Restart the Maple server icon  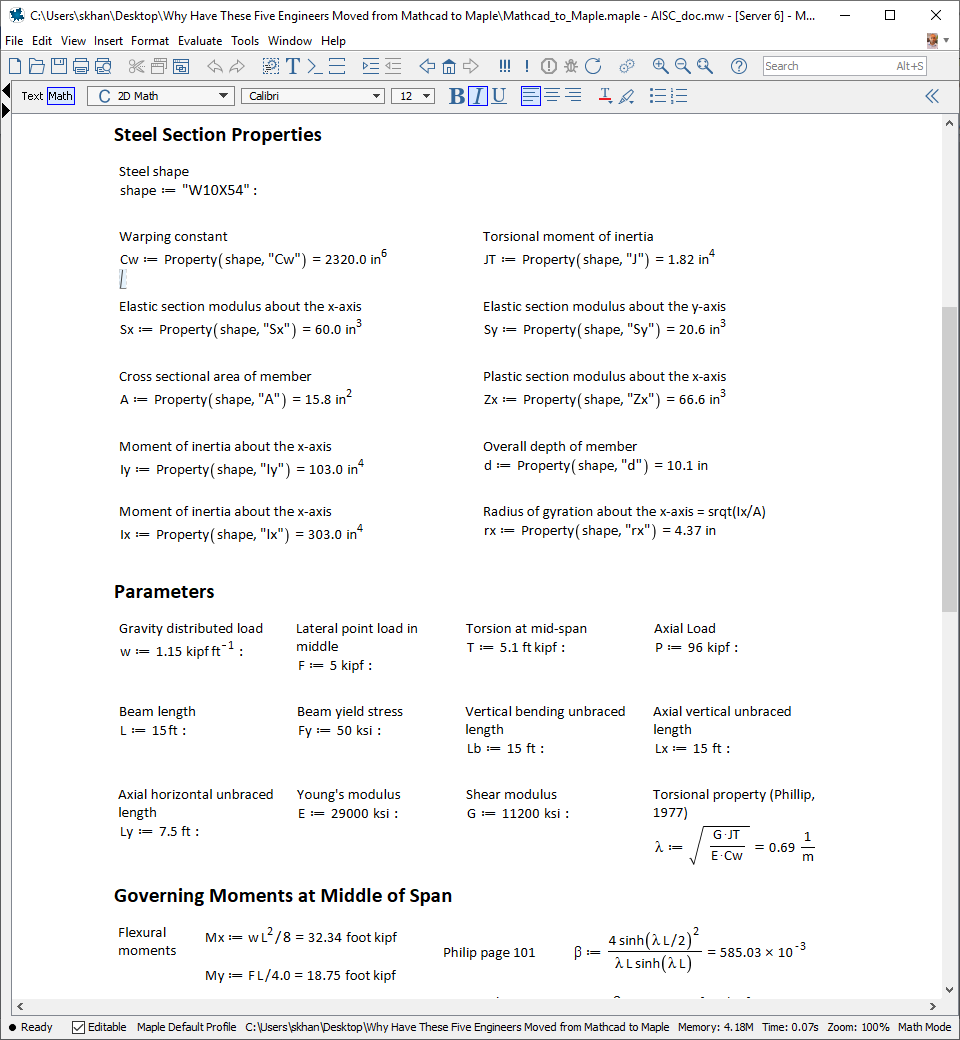pos(592,66)
